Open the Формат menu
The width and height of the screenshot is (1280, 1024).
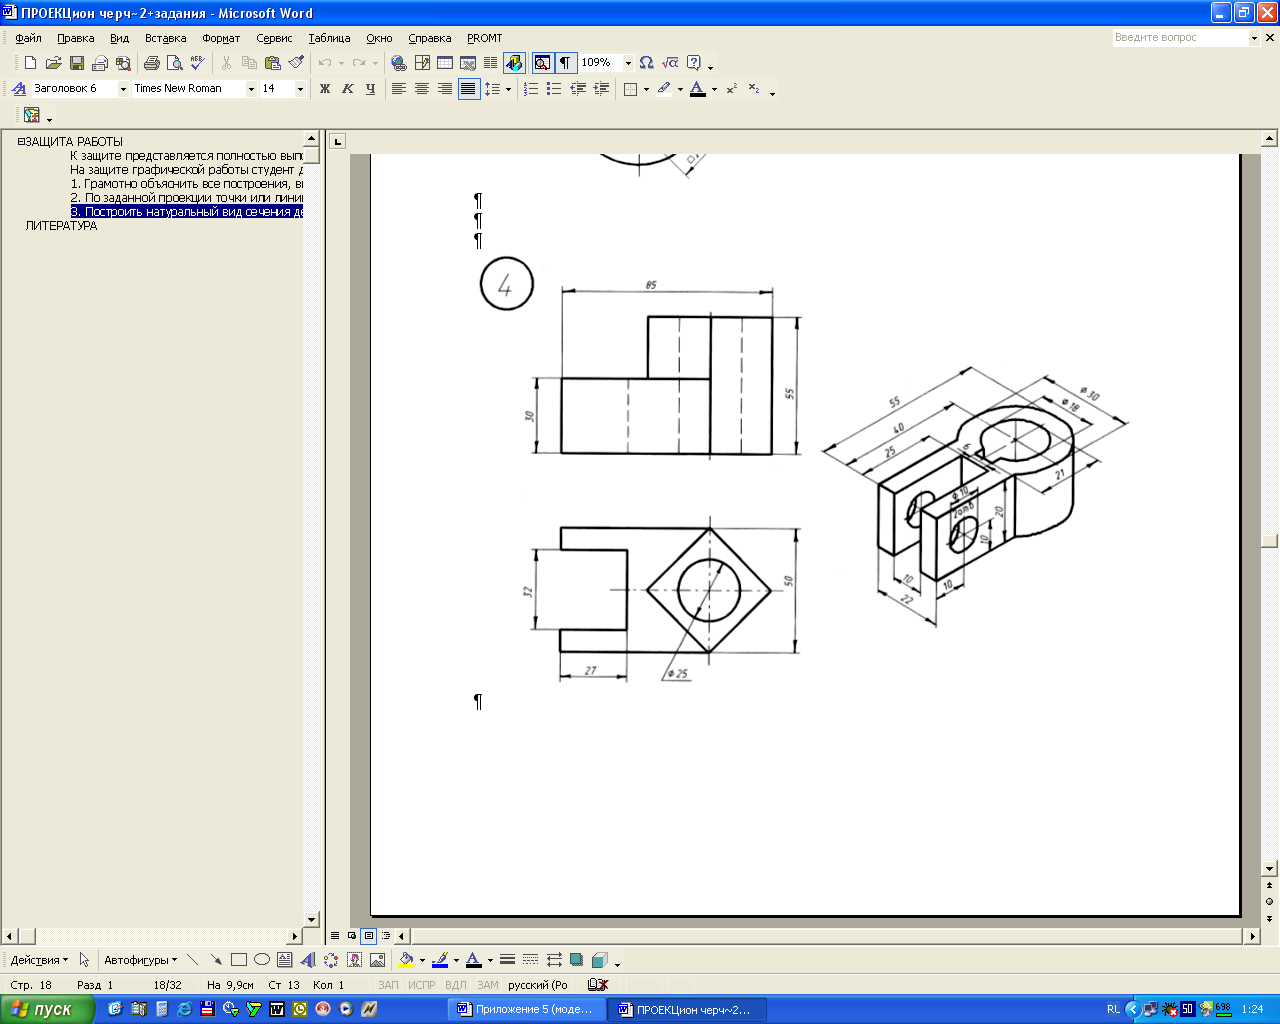221,38
